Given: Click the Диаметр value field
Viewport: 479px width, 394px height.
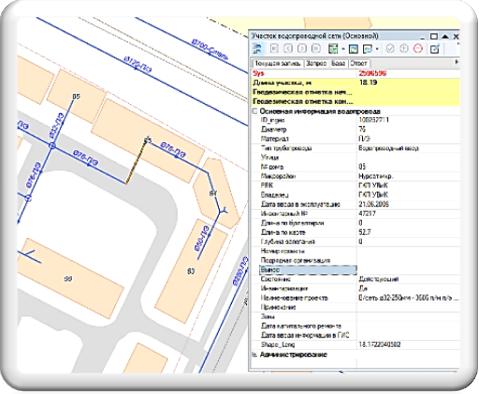Looking at the screenshot, I should click(x=408, y=129).
